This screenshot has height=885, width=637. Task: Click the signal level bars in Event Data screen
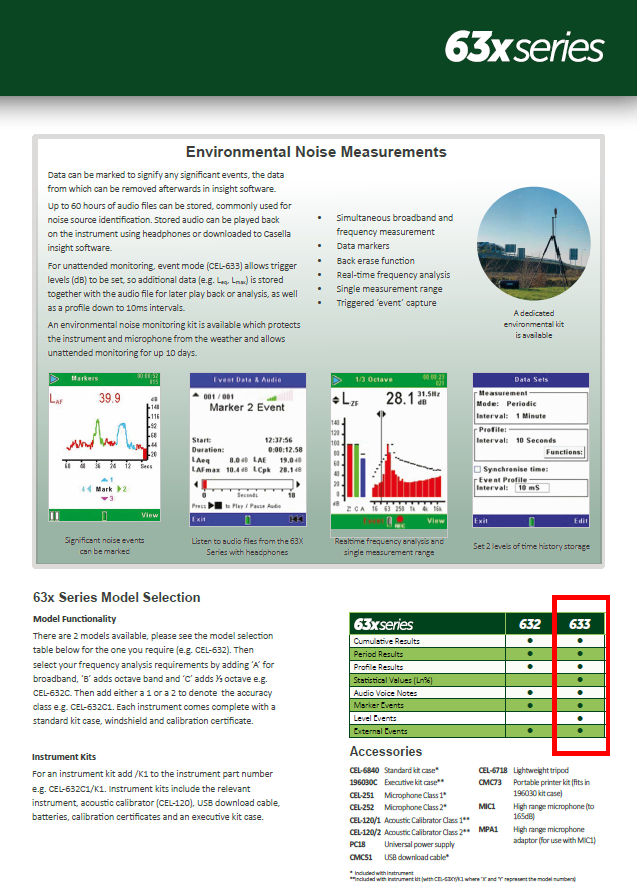280,395
